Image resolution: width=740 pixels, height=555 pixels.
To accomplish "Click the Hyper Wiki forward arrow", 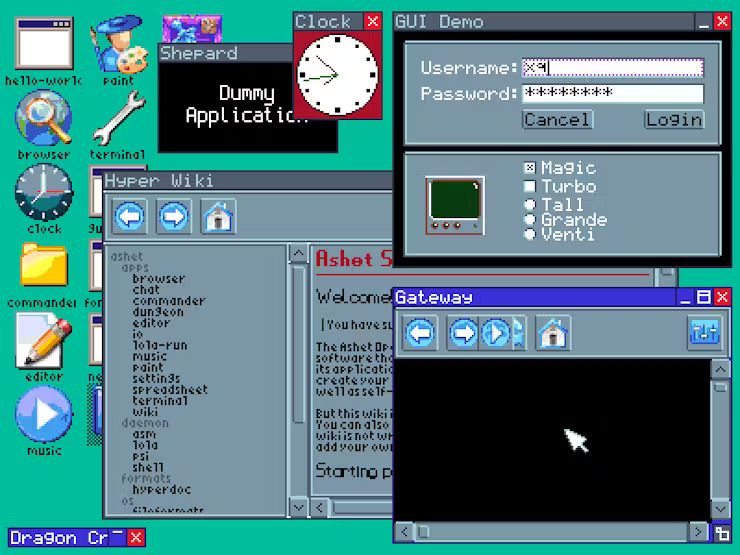I will (x=175, y=217).
